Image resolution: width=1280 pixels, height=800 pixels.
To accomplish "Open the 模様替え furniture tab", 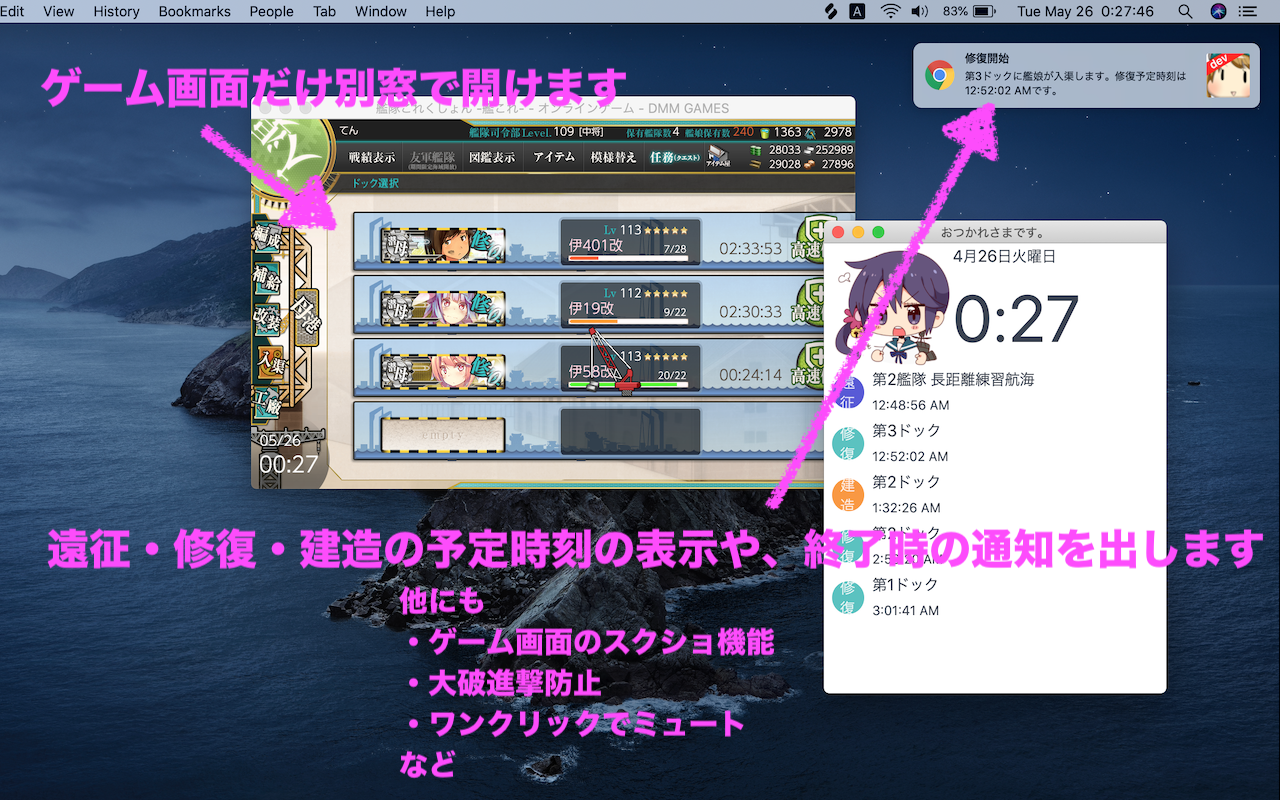I will [613, 157].
